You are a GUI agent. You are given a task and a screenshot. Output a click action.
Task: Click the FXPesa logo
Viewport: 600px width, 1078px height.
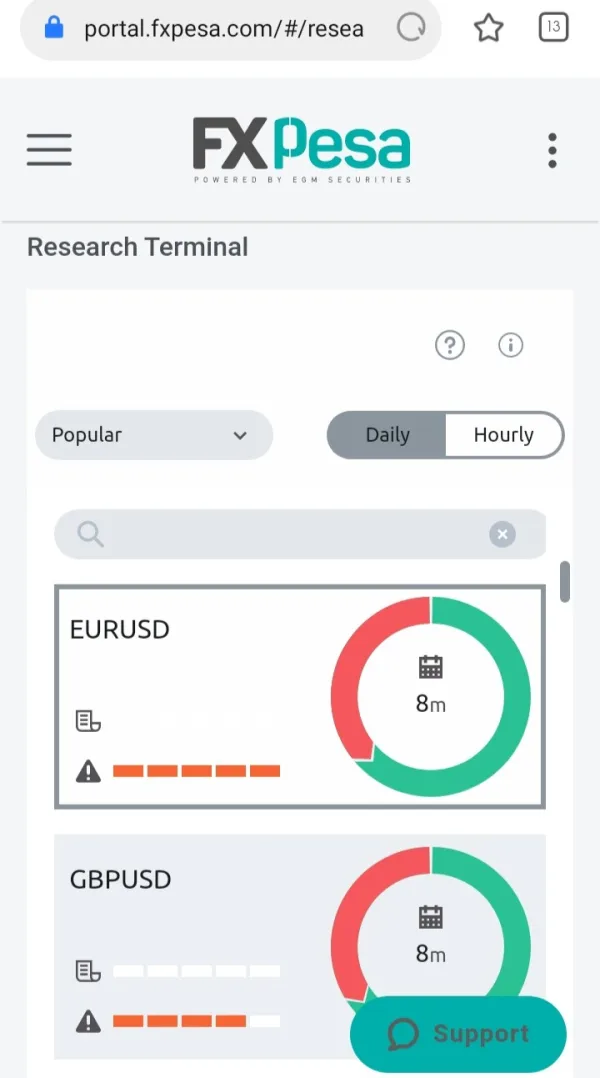tap(301, 150)
